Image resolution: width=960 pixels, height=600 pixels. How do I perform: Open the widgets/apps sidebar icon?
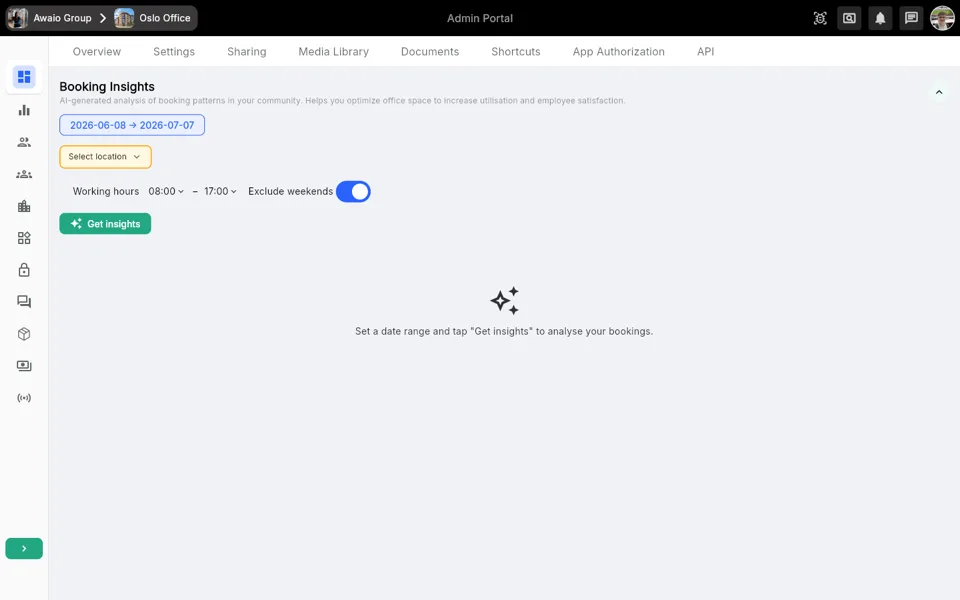[x=24, y=238]
